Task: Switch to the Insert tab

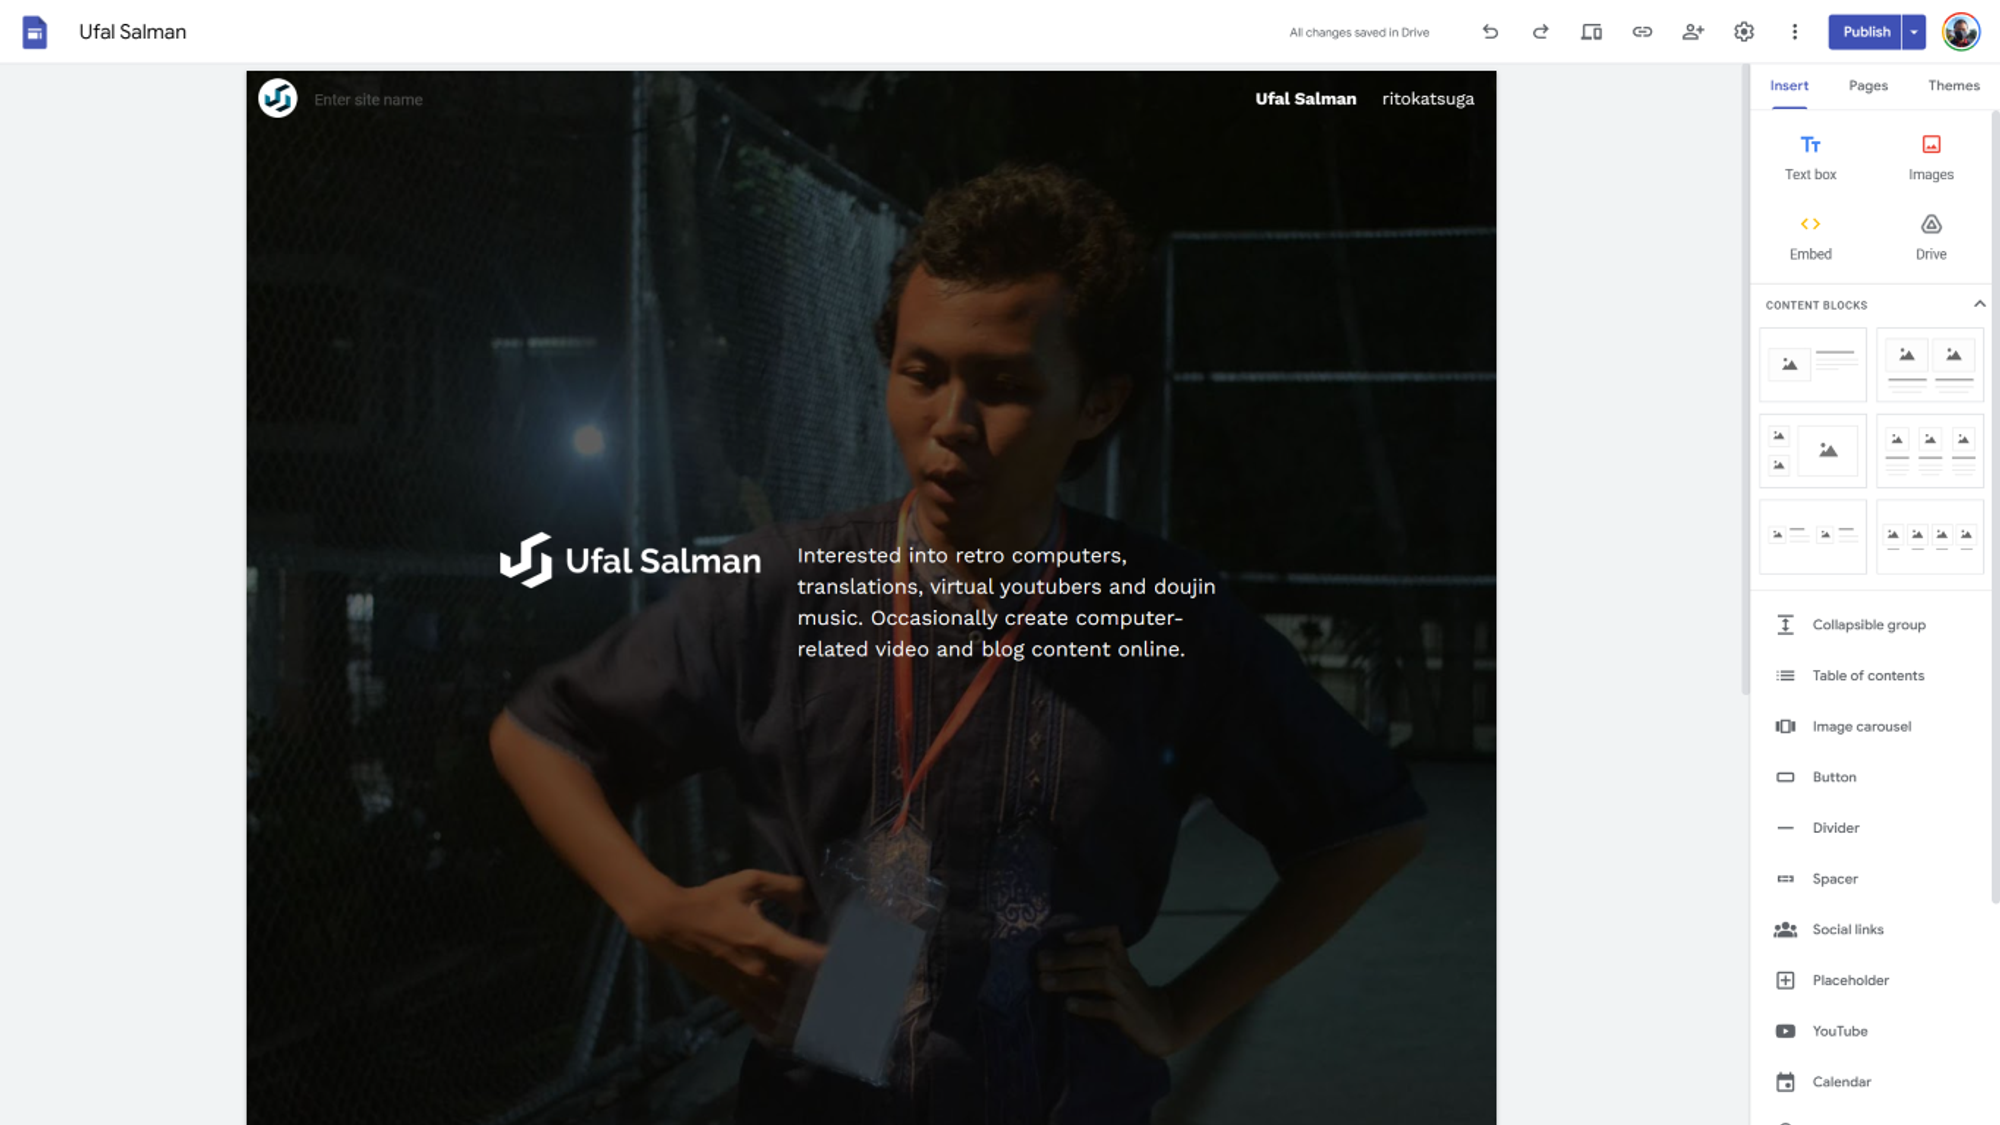Action: point(1789,86)
